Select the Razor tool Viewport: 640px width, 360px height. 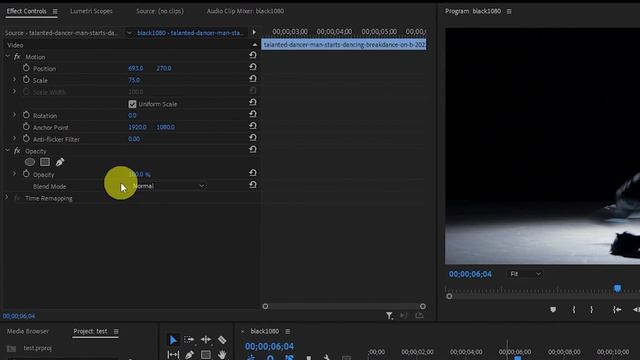pos(222,340)
